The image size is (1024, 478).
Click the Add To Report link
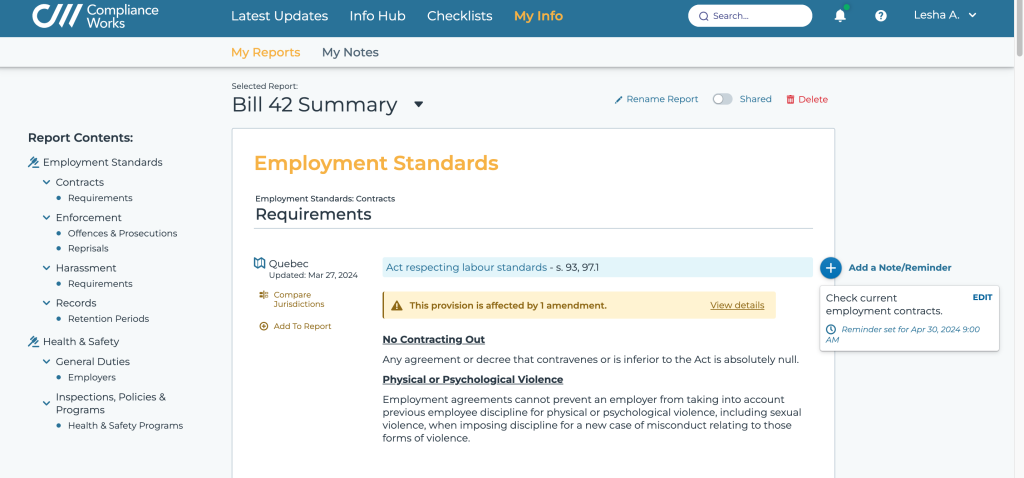[x=302, y=326]
